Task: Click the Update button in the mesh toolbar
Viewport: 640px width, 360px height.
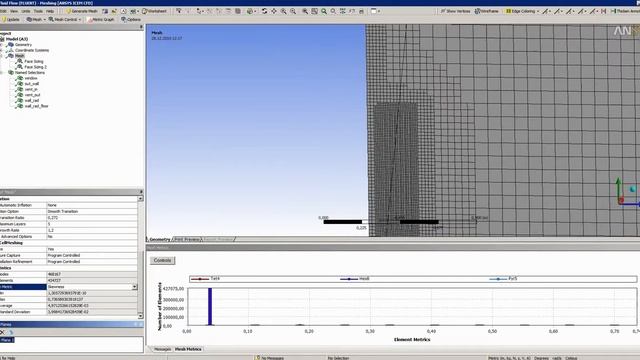Action: point(11,20)
